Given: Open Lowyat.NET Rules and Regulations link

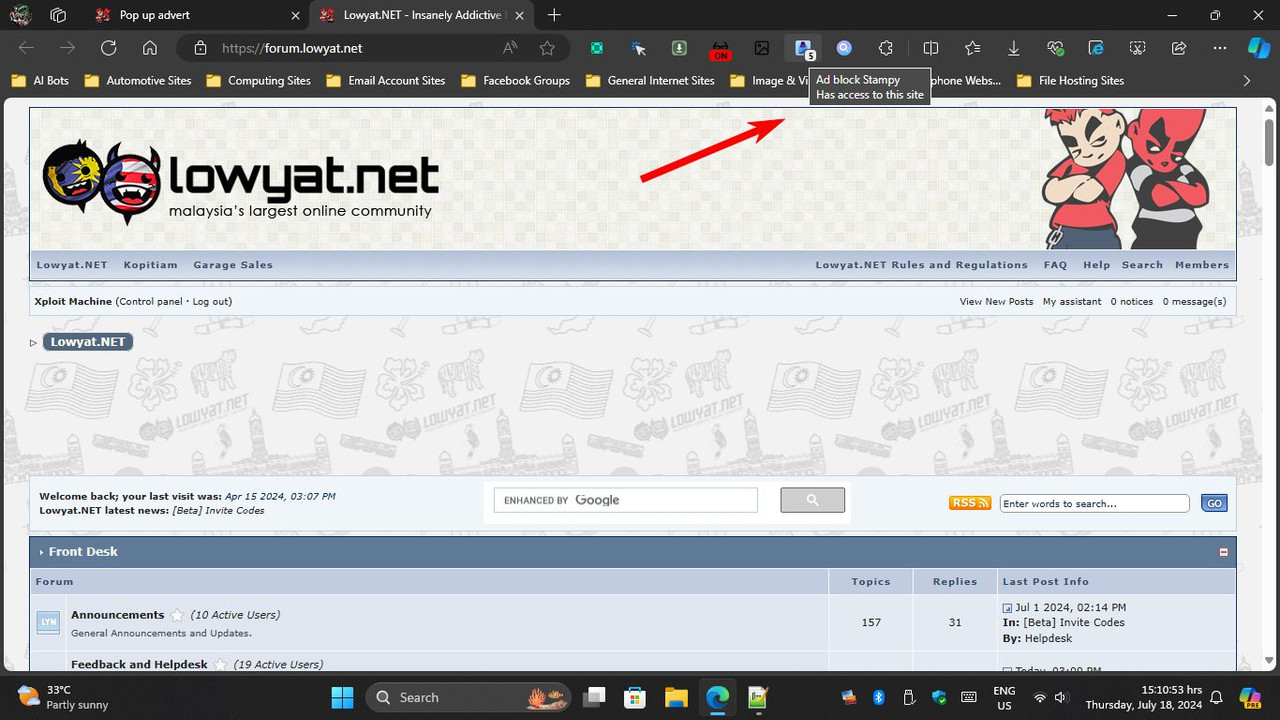Looking at the screenshot, I should 921,265.
